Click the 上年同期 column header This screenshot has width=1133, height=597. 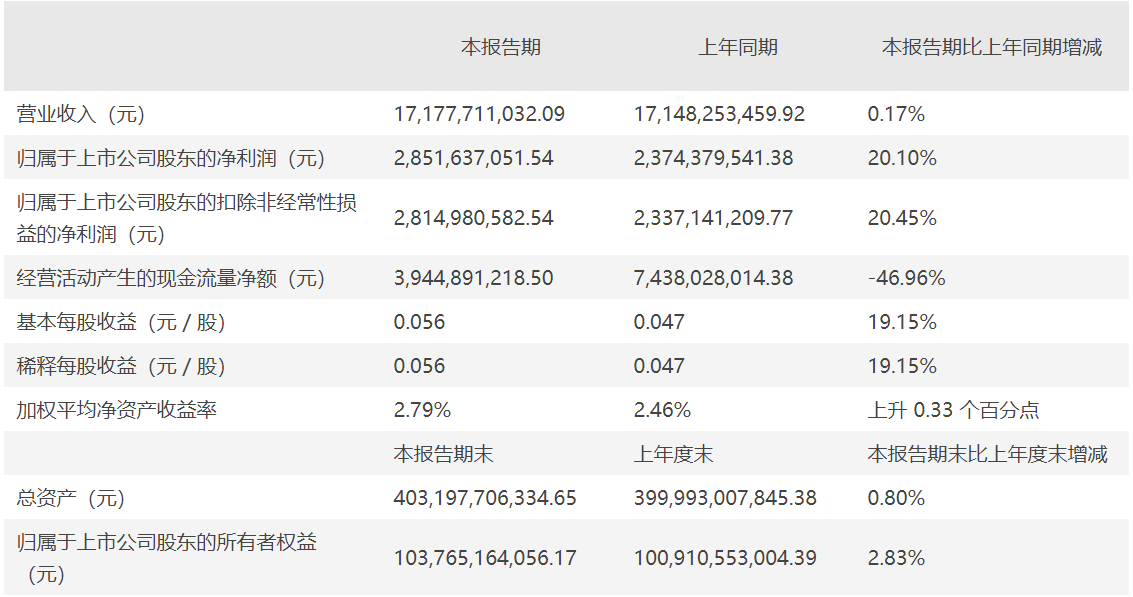pyautogui.click(x=738, y=48)
